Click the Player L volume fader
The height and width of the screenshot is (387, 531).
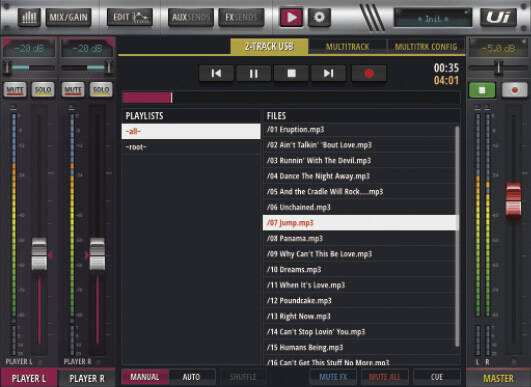[x=39, y=254]
